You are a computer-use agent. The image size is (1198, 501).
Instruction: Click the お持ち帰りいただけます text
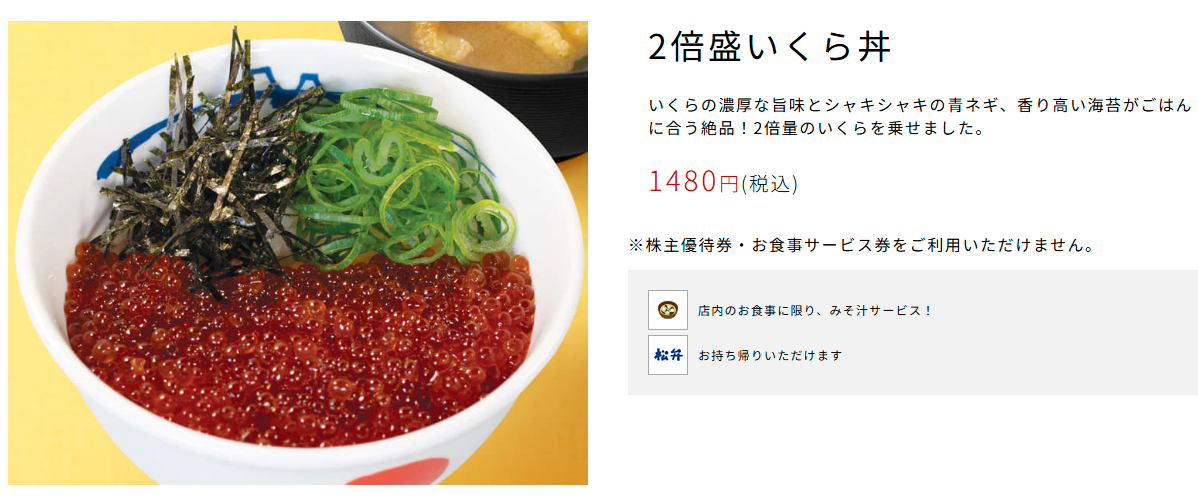(769, 356)
